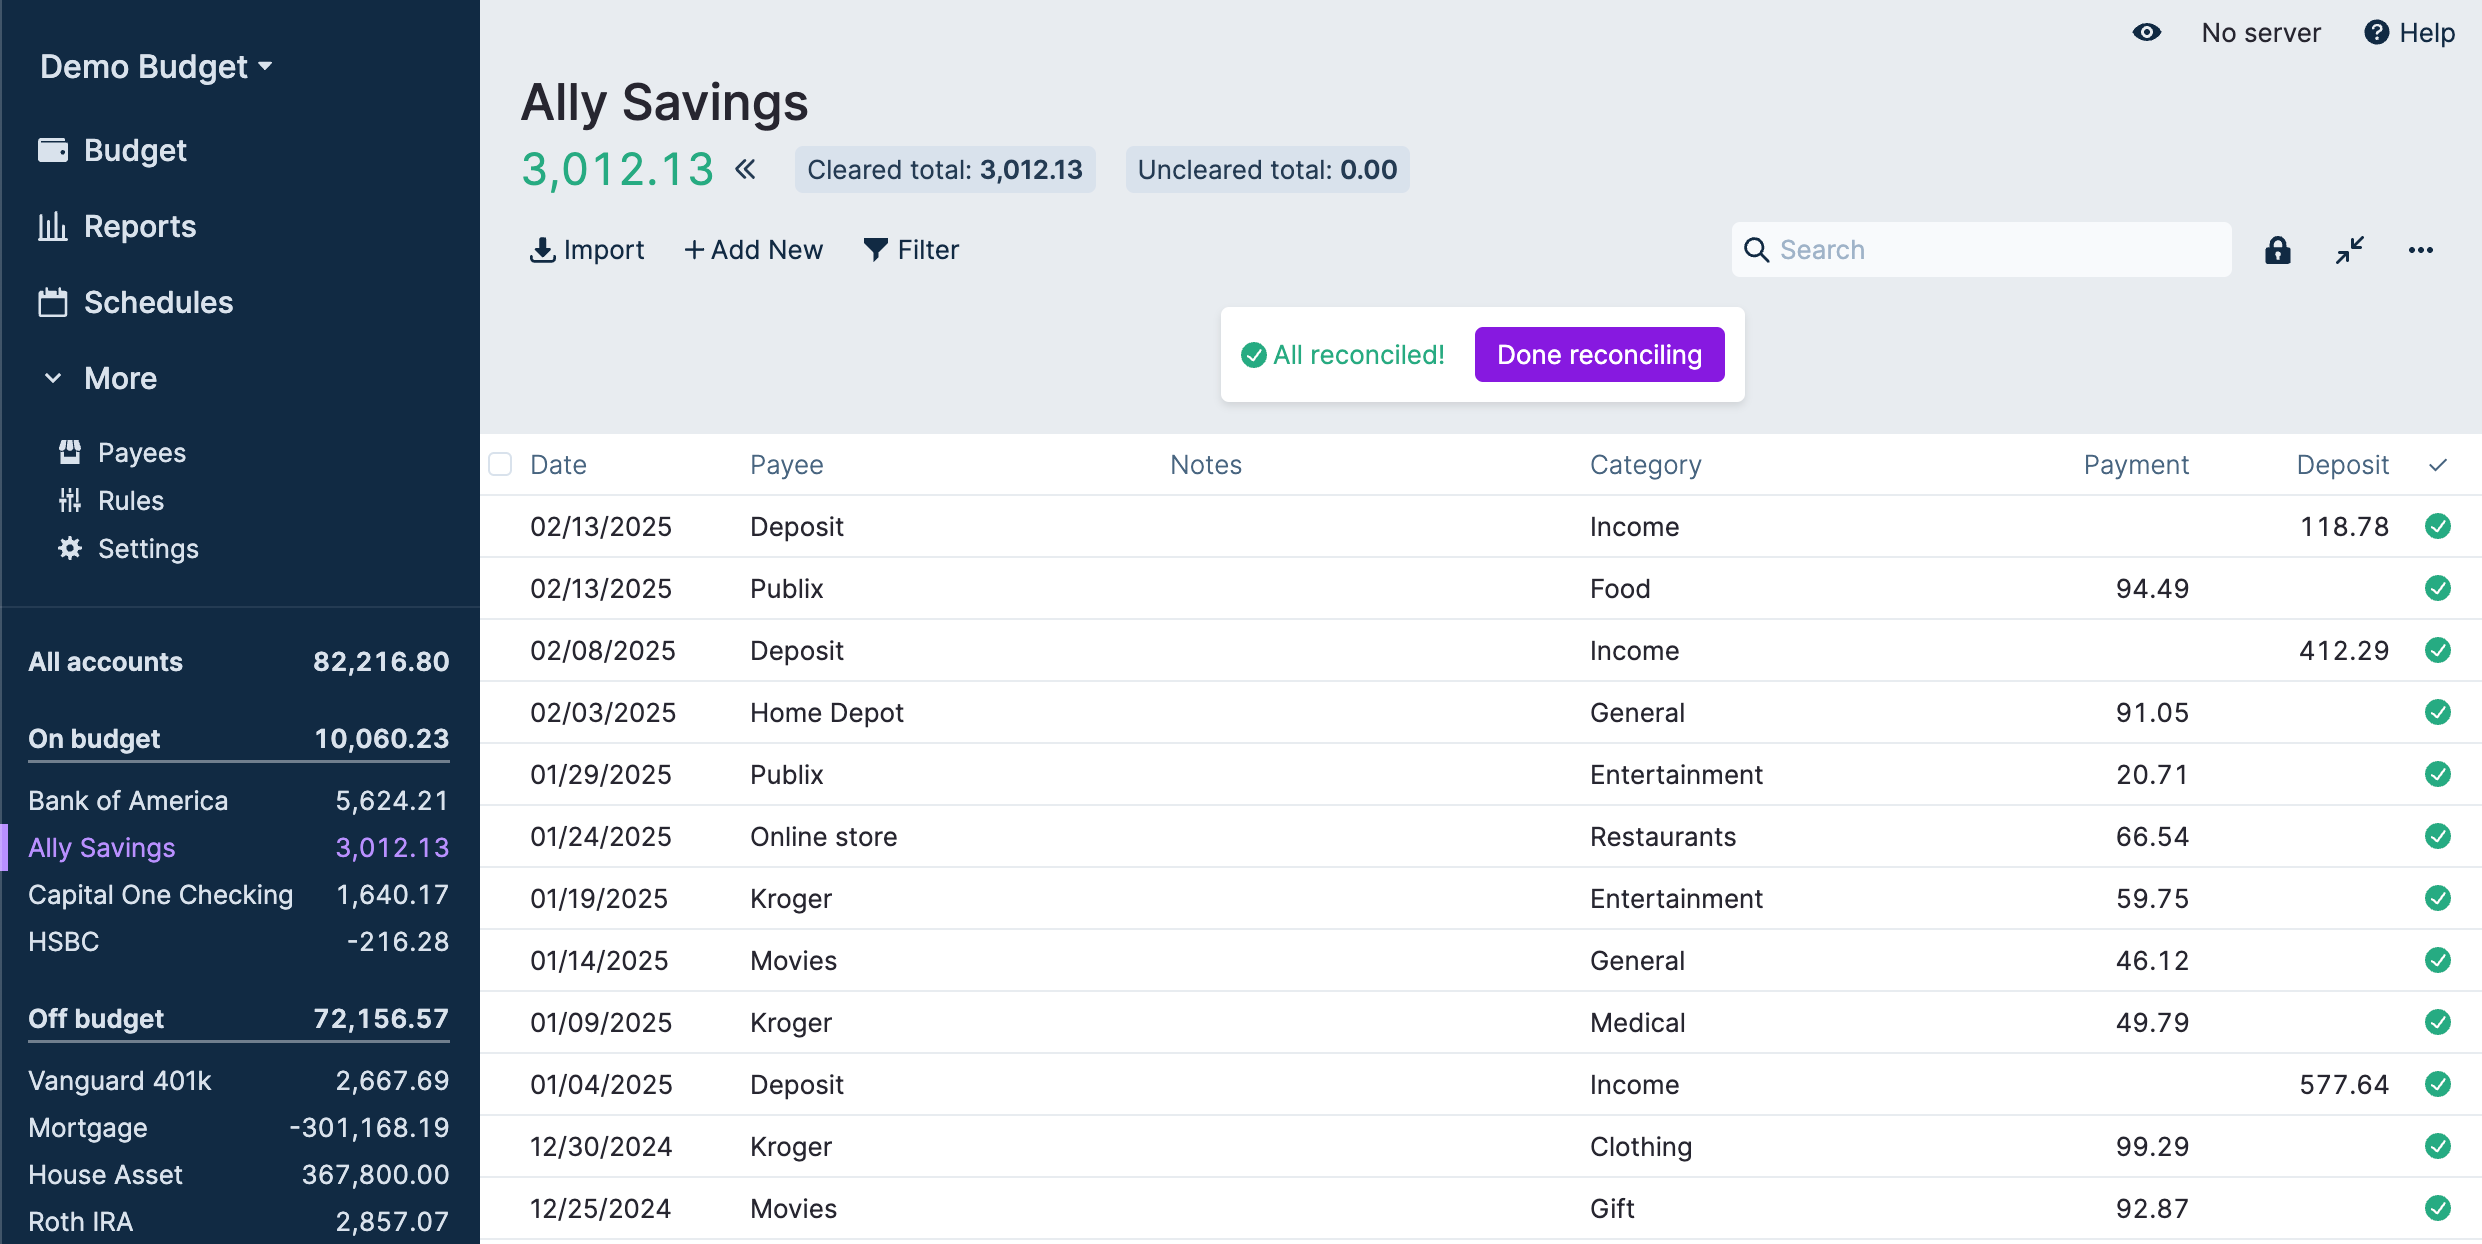2482x1244 pixels.
Task: Toggle privacy mode eye icon
Action: click(x=2146, y=33)
